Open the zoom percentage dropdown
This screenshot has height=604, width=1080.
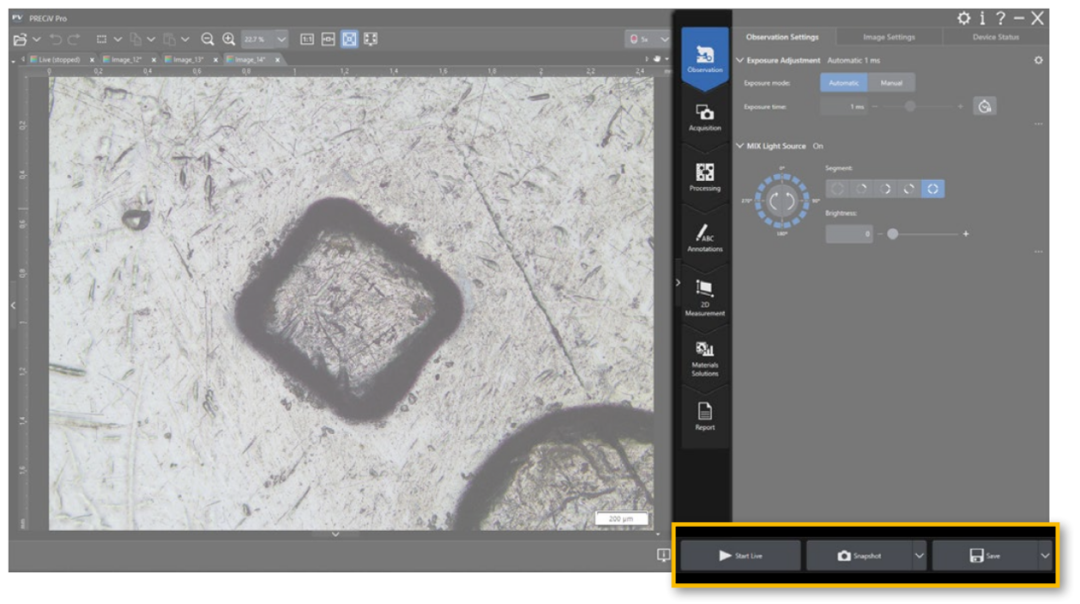281,39
